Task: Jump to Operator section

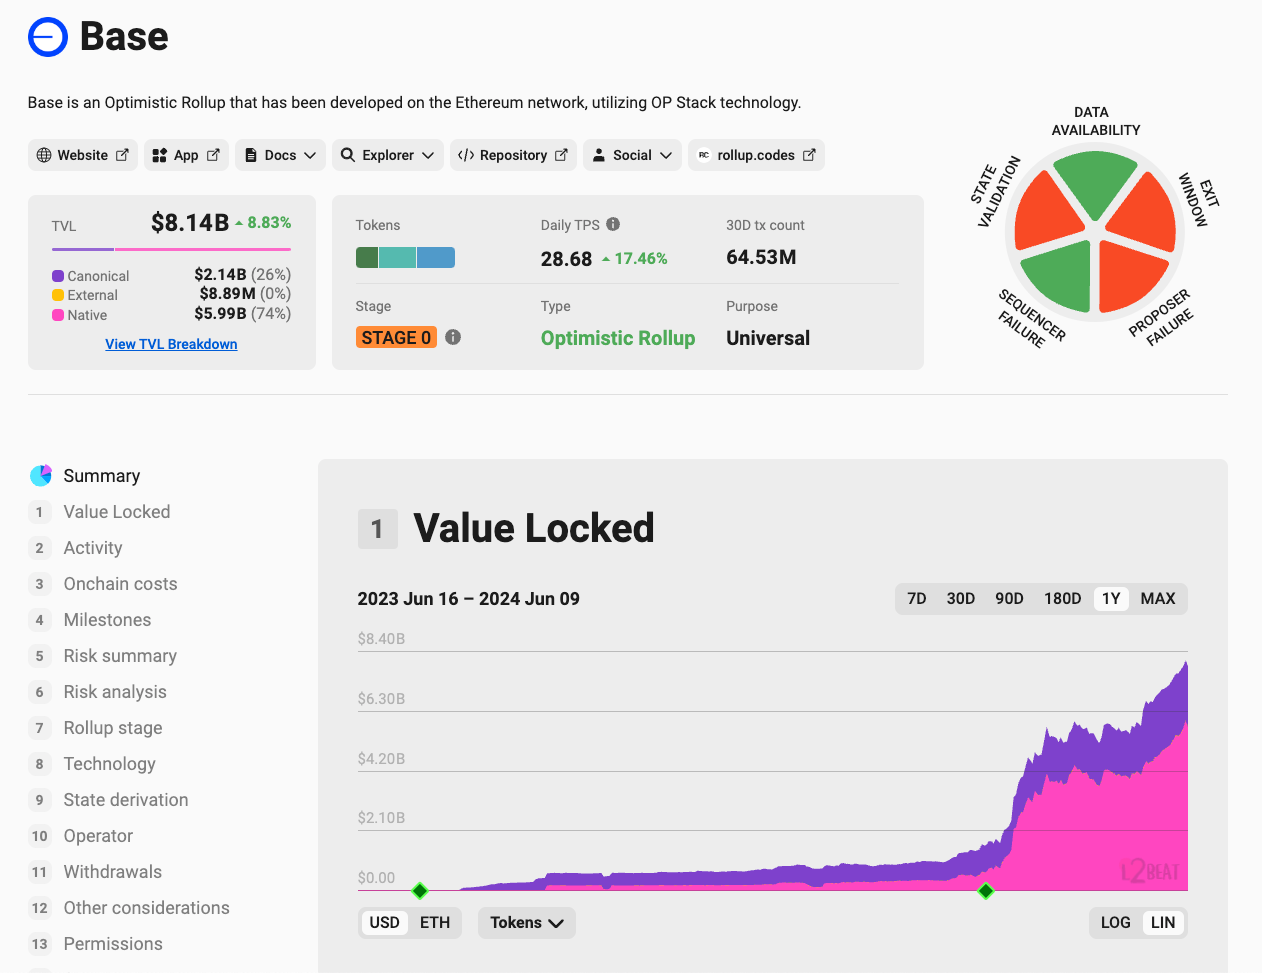Action: [x=98, y=836]
